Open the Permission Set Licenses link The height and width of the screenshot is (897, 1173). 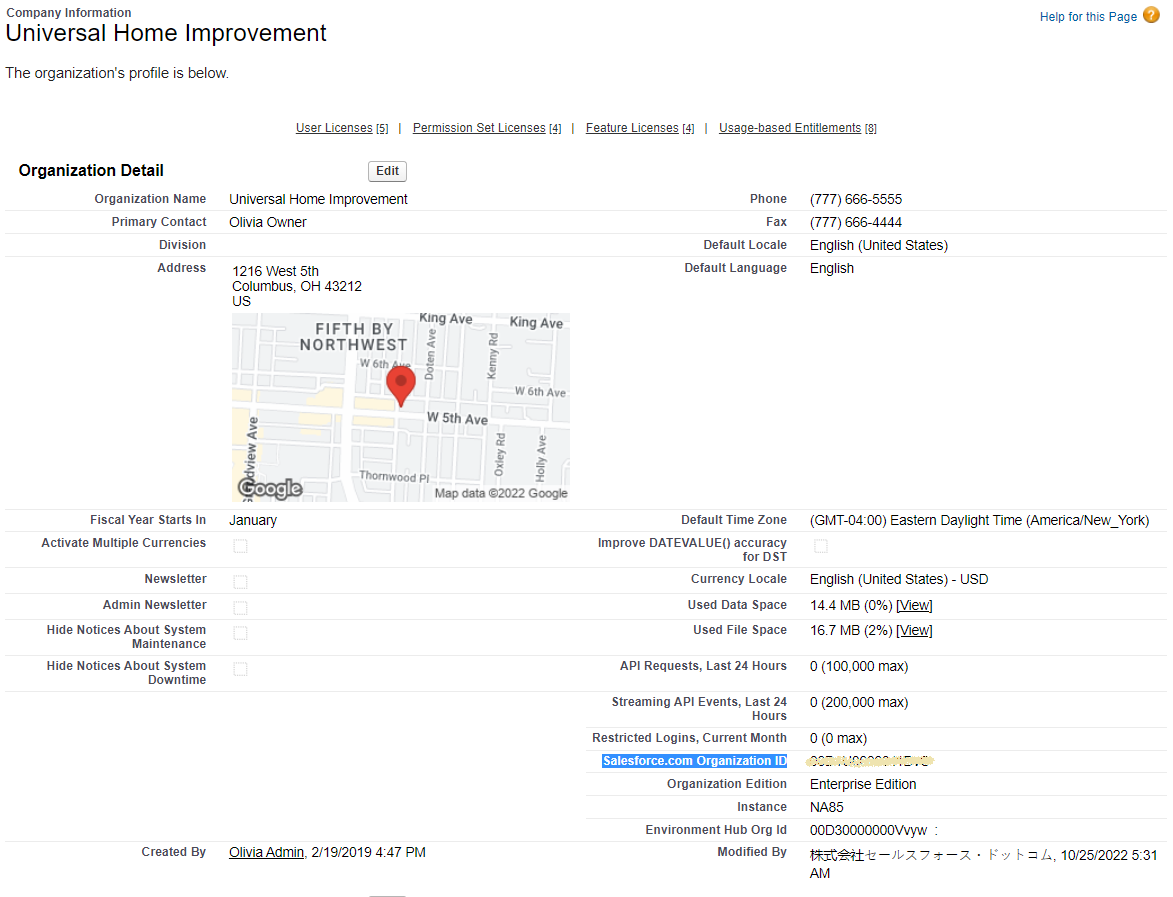[479, 128]
